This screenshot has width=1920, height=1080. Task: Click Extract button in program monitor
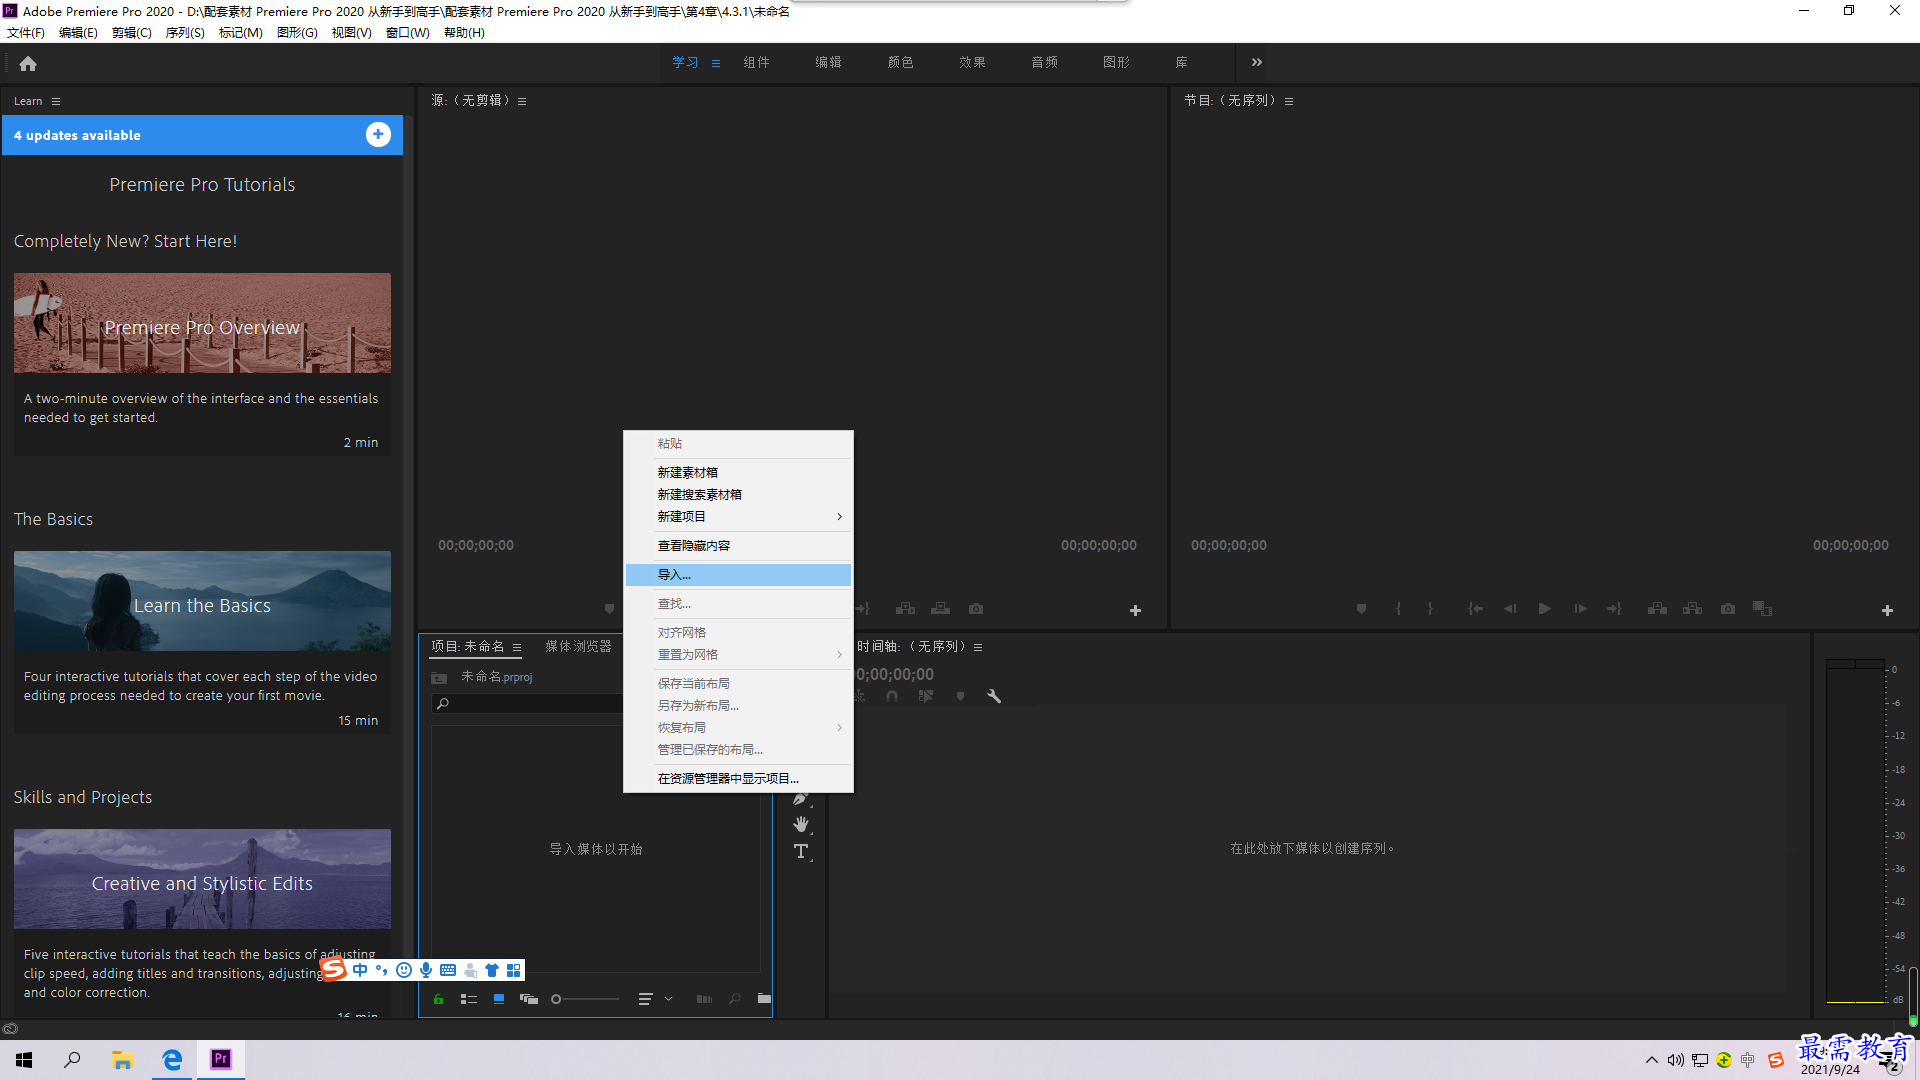pyautogui.click(x=1692, y=608)
